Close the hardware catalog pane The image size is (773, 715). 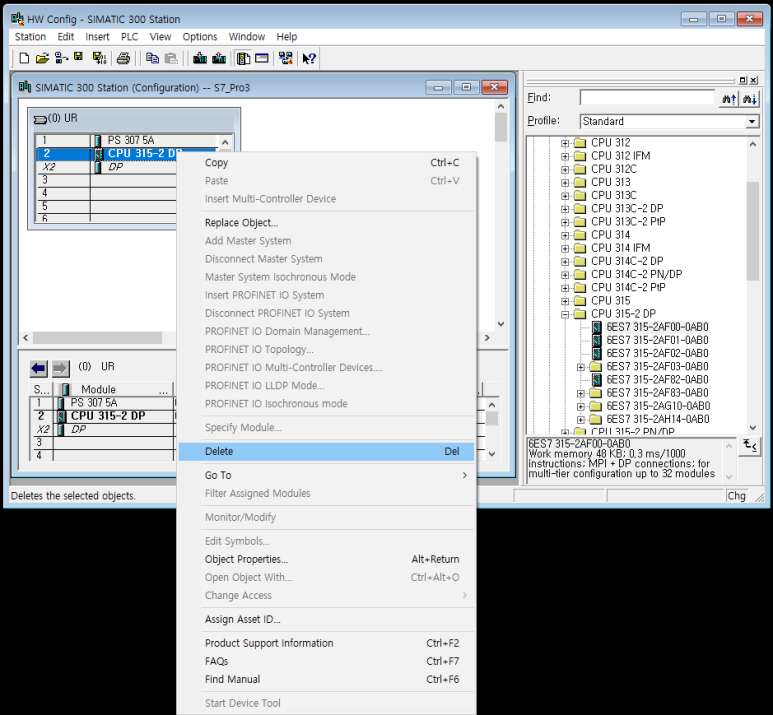coord(753,80)
